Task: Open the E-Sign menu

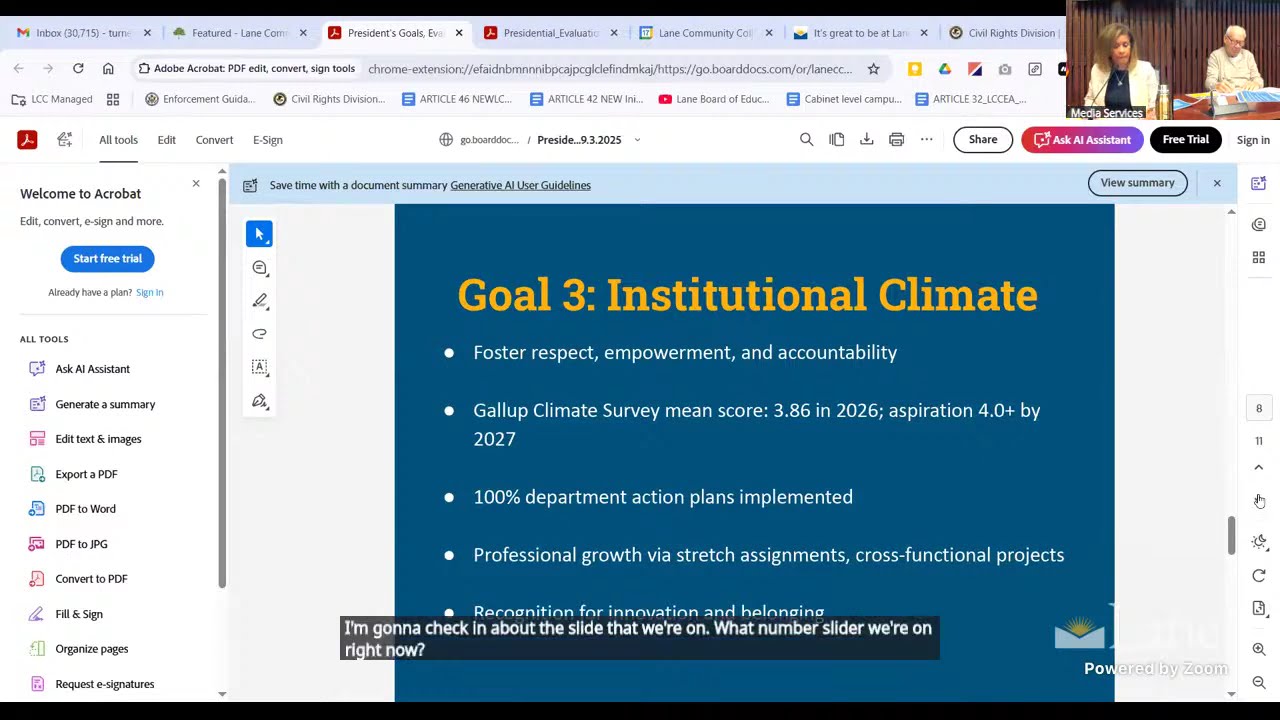Action: tap(267, 140)
